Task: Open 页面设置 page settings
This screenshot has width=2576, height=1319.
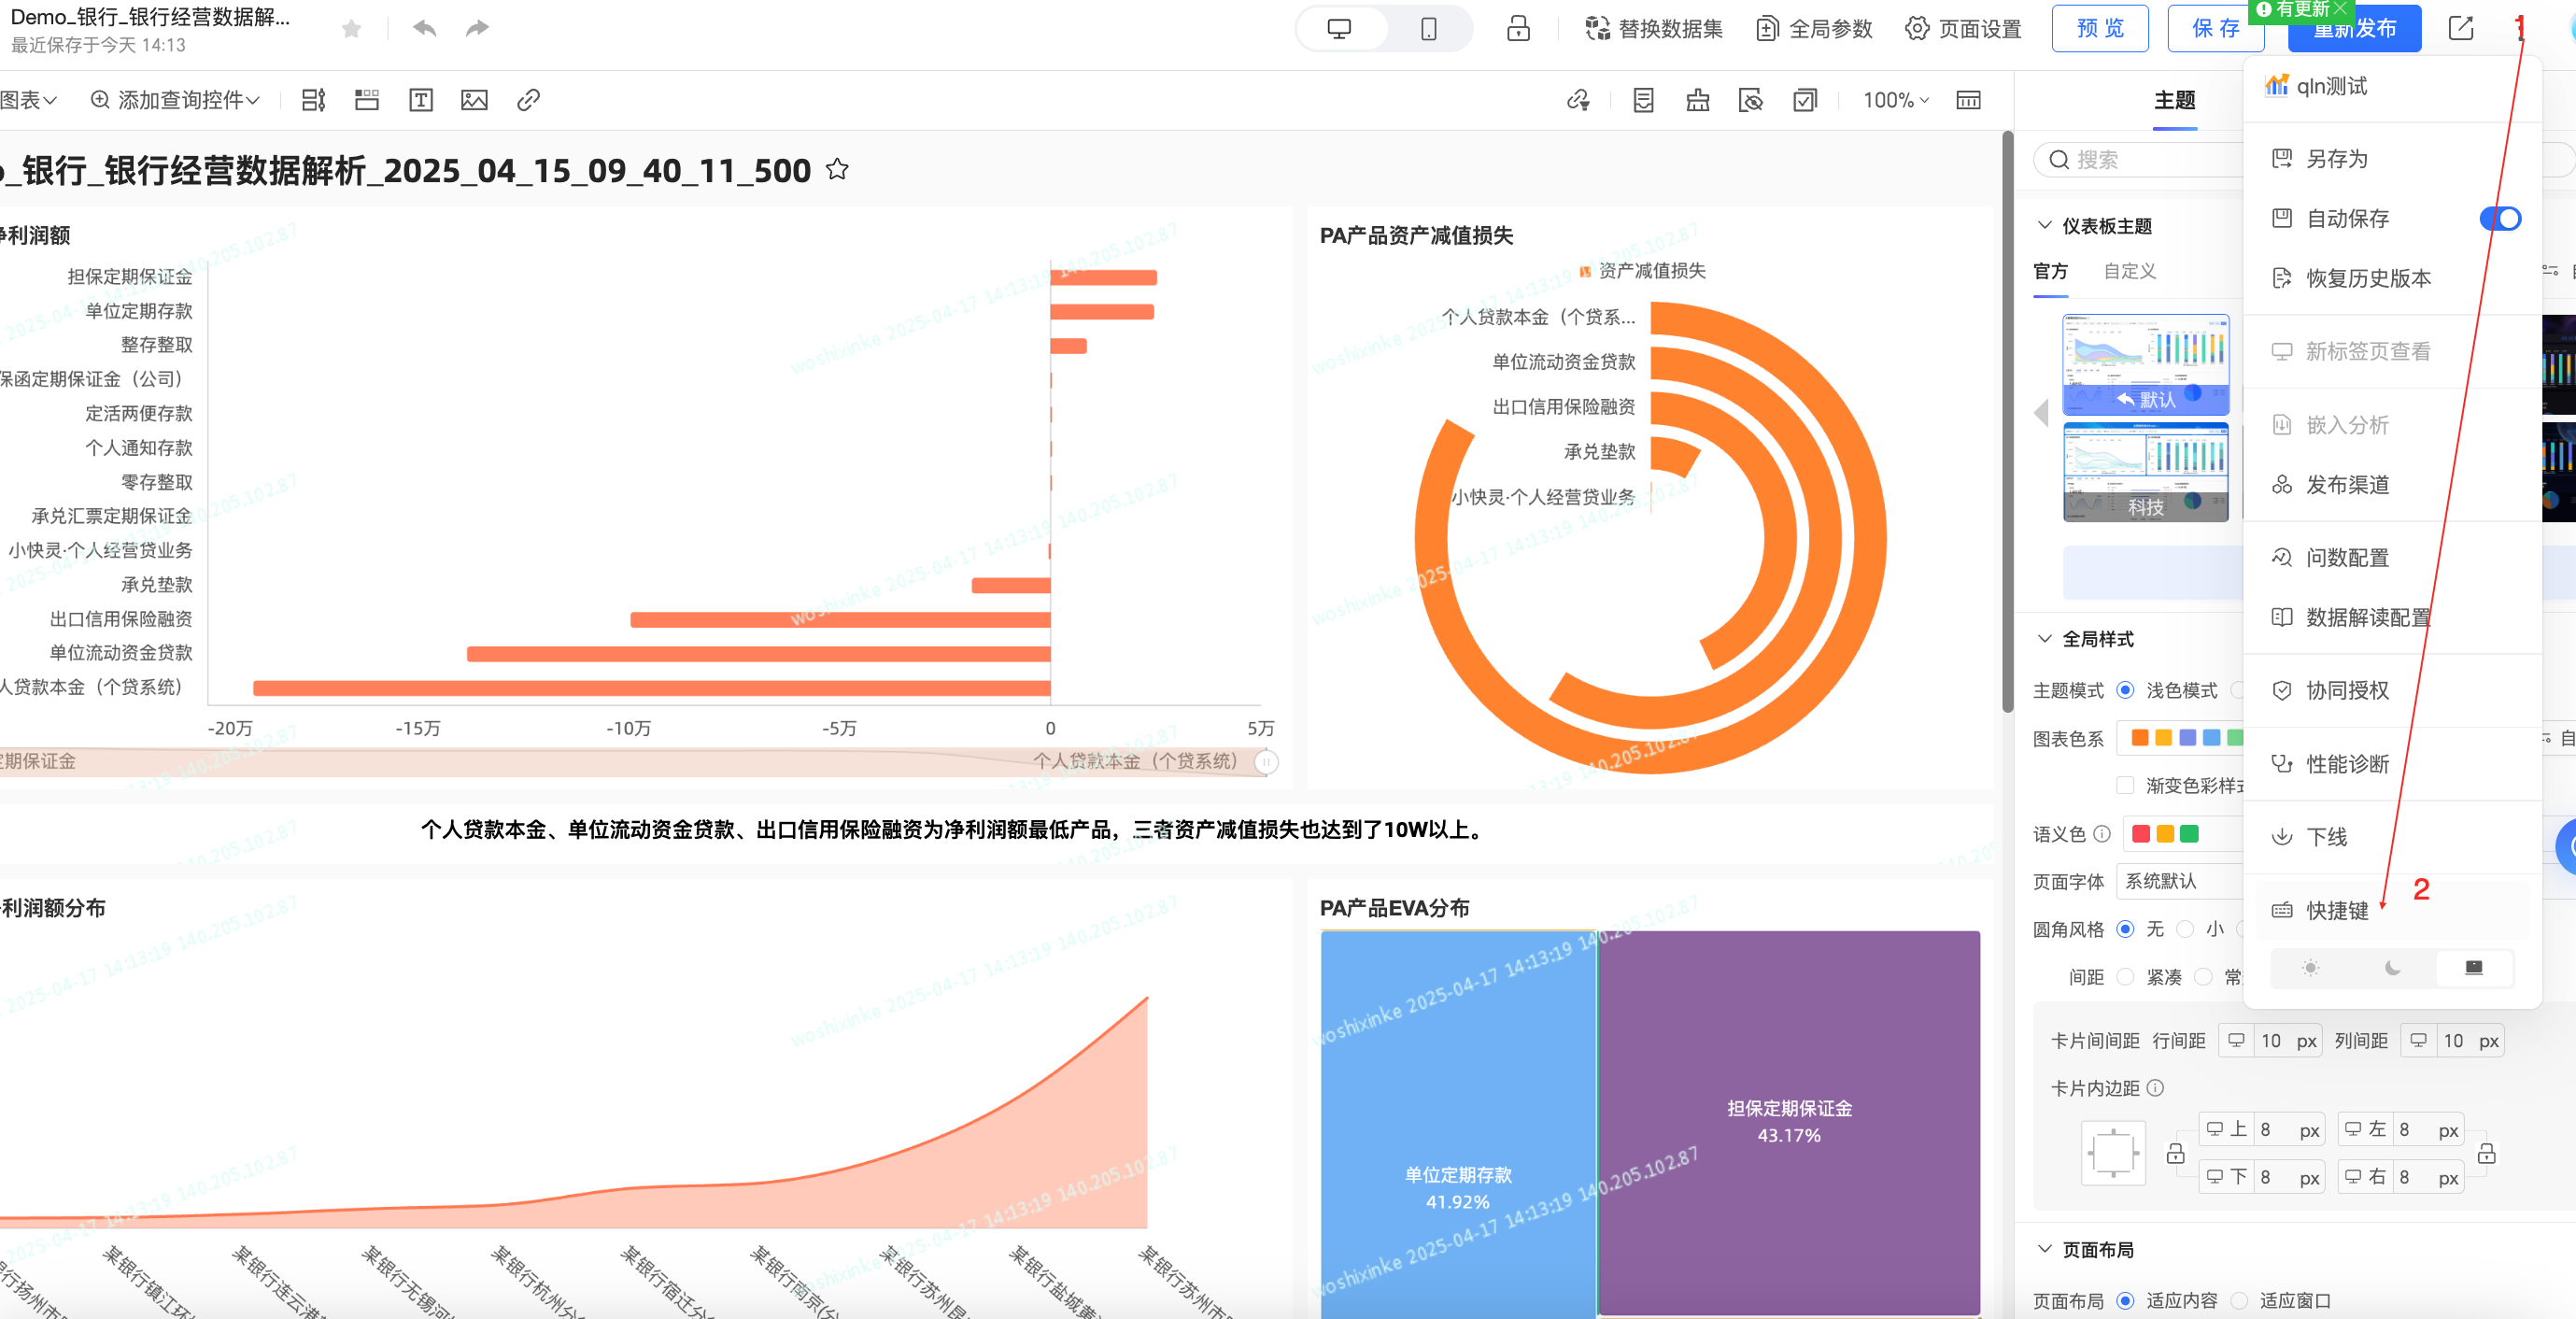Action: click(1963, 29)
